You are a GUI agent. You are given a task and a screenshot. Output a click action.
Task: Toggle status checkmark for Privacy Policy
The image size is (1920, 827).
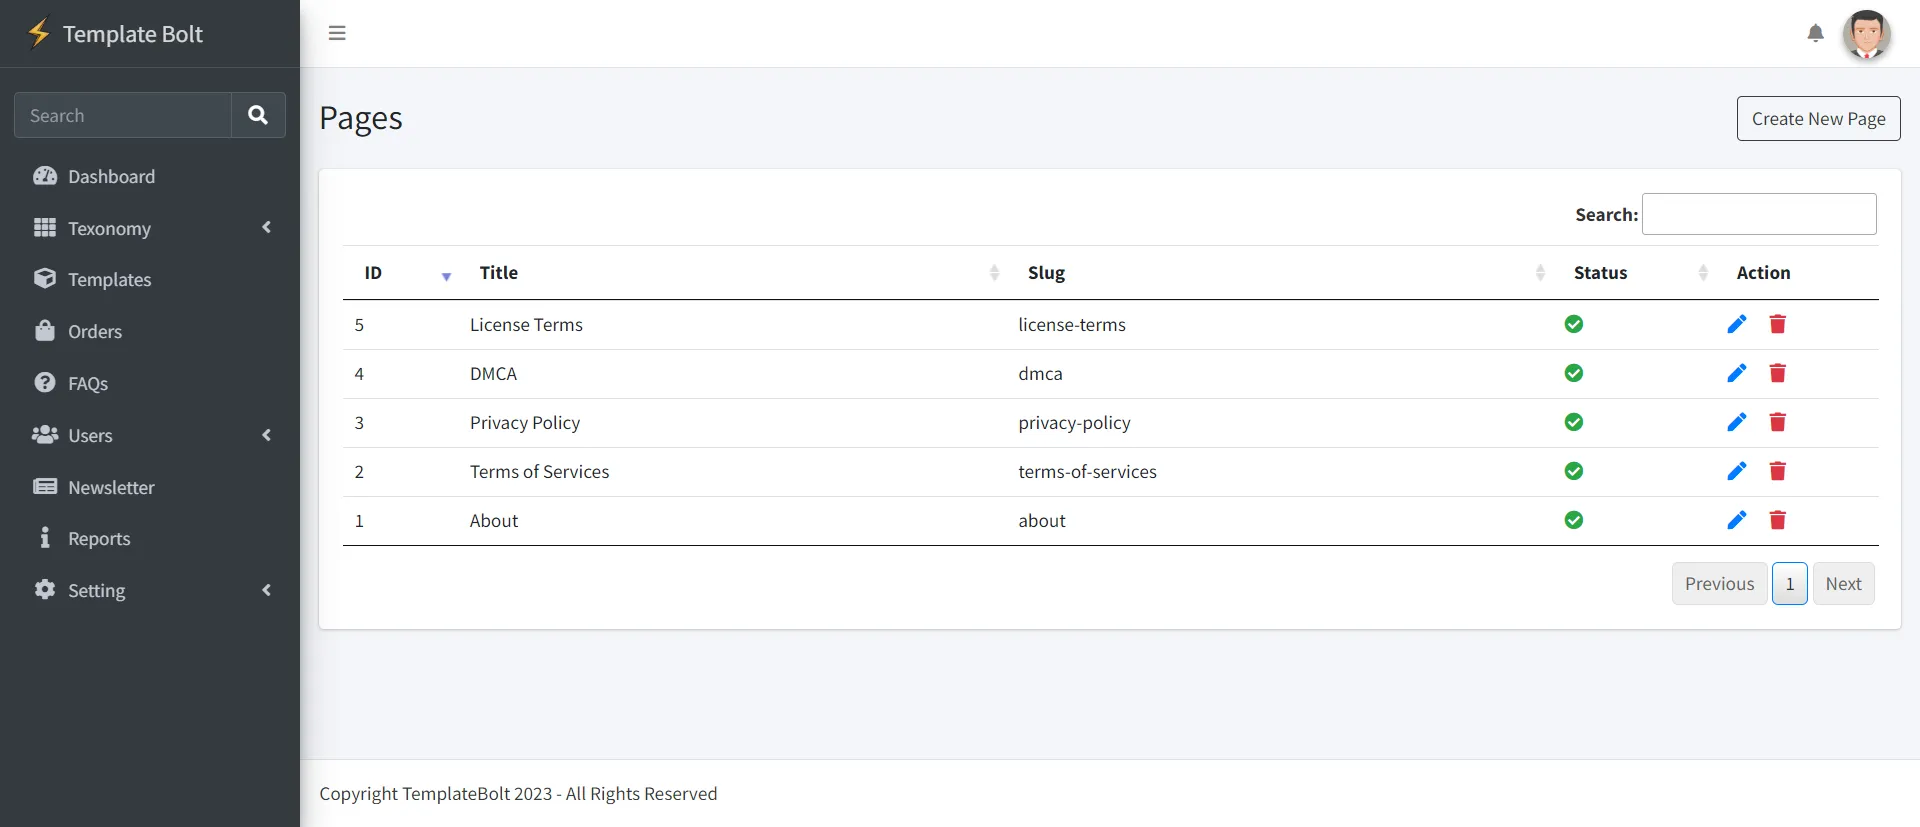(1573, 422)
